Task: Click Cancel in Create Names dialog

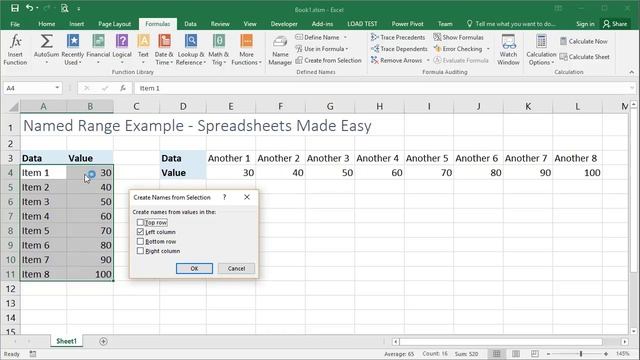Action: pyautogui.click(x=236, y=268)
